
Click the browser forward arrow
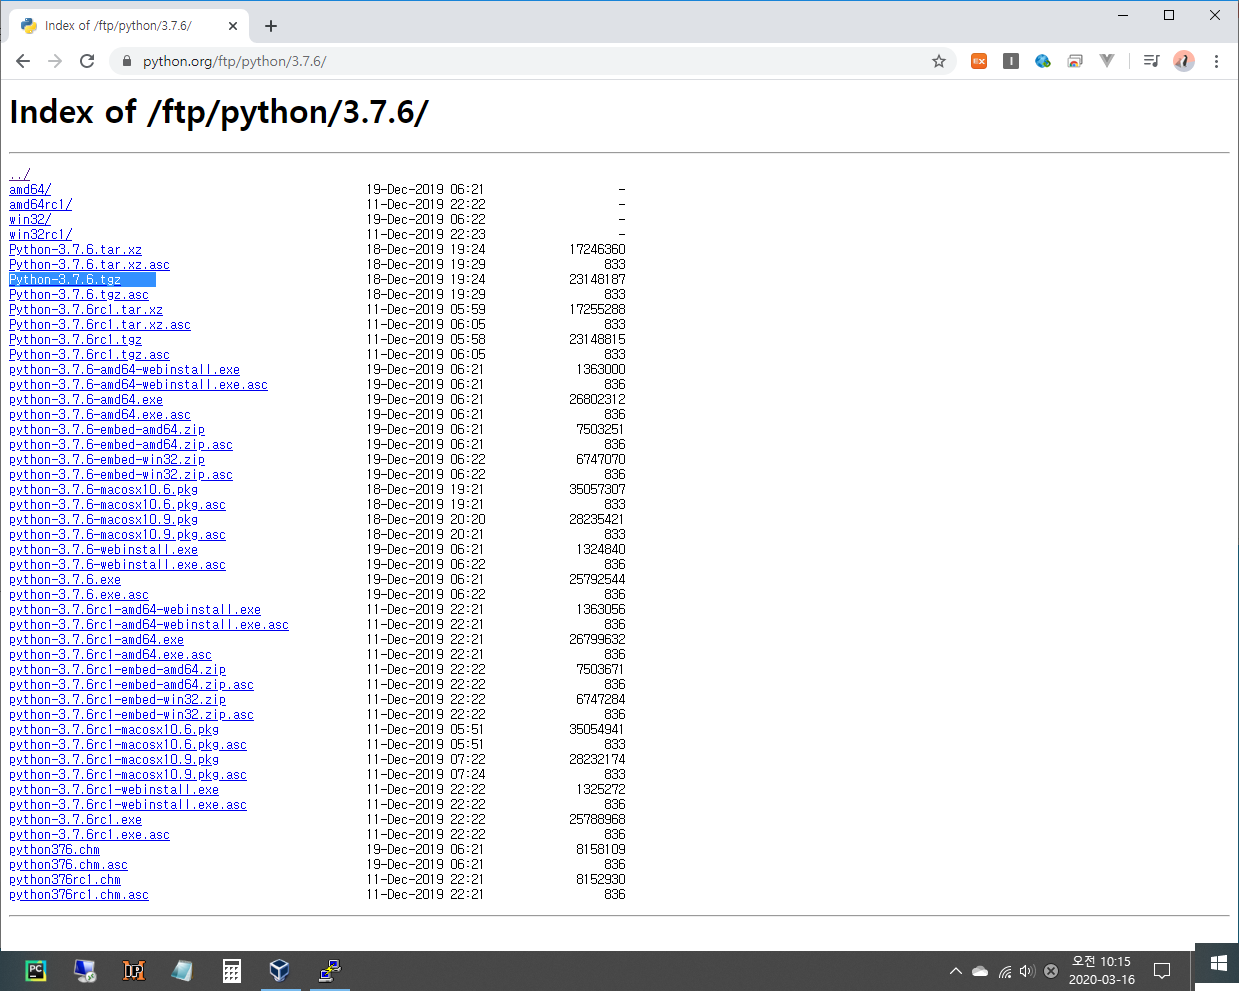pos(55,61)
